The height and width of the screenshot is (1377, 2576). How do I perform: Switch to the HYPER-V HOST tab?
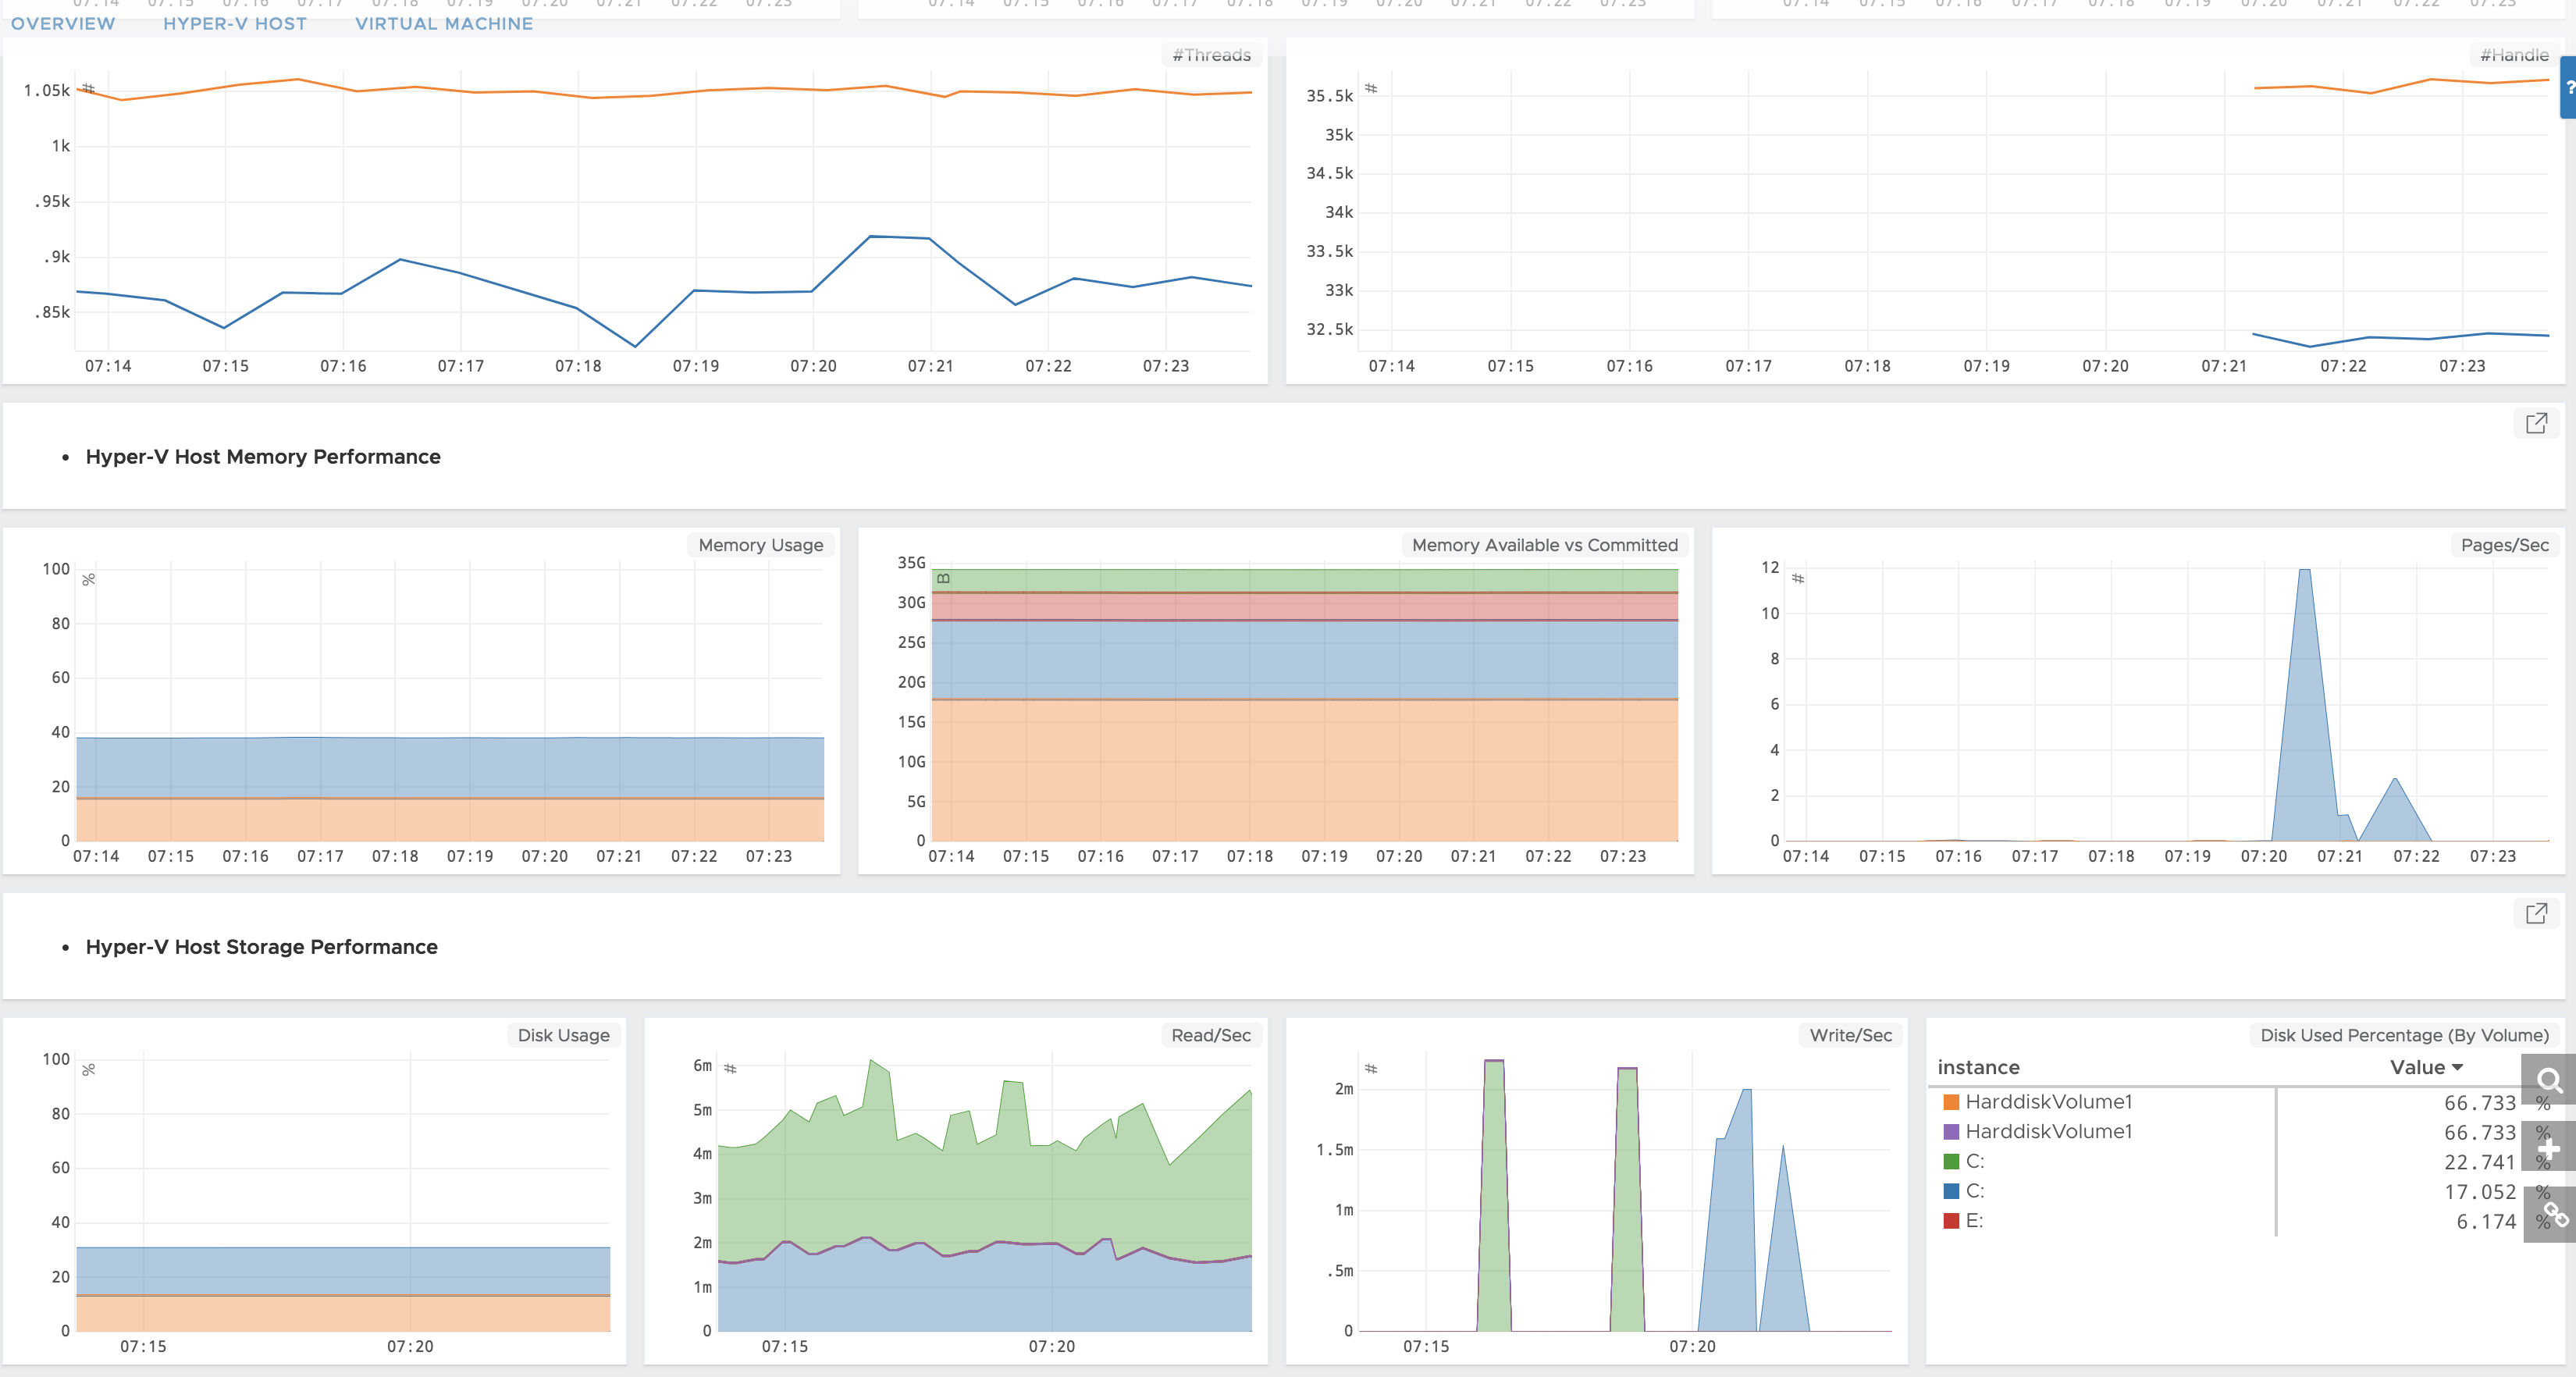pyautogui.click(x=235, y=23)
